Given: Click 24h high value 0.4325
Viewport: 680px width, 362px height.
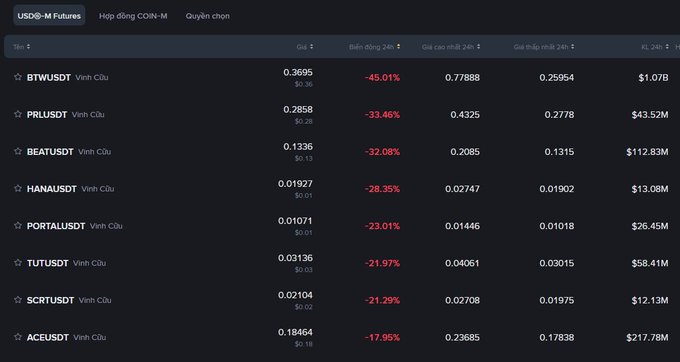Looking at the screenshot, I should 465,115.
